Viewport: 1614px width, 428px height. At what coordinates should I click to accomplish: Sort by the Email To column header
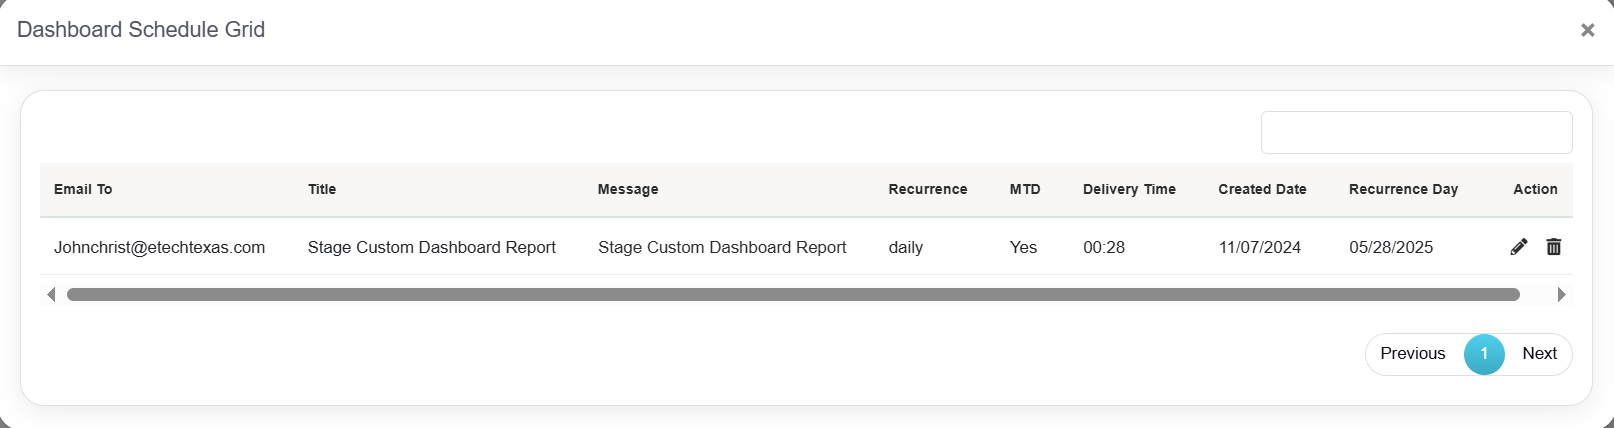click(83, 190)
